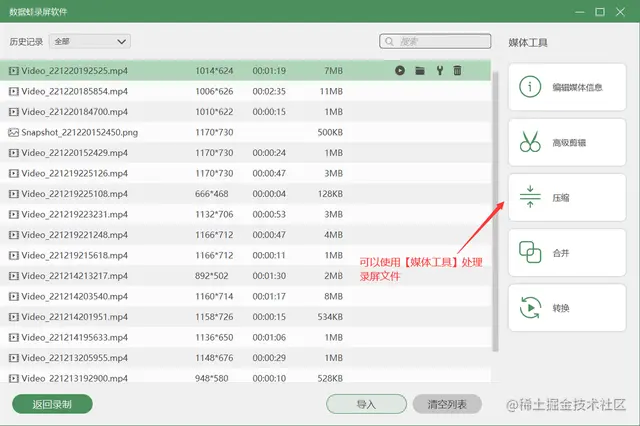Select Video_221220185854.mp4 row
This screenshot has width=640, height=426.
point(245,91)
